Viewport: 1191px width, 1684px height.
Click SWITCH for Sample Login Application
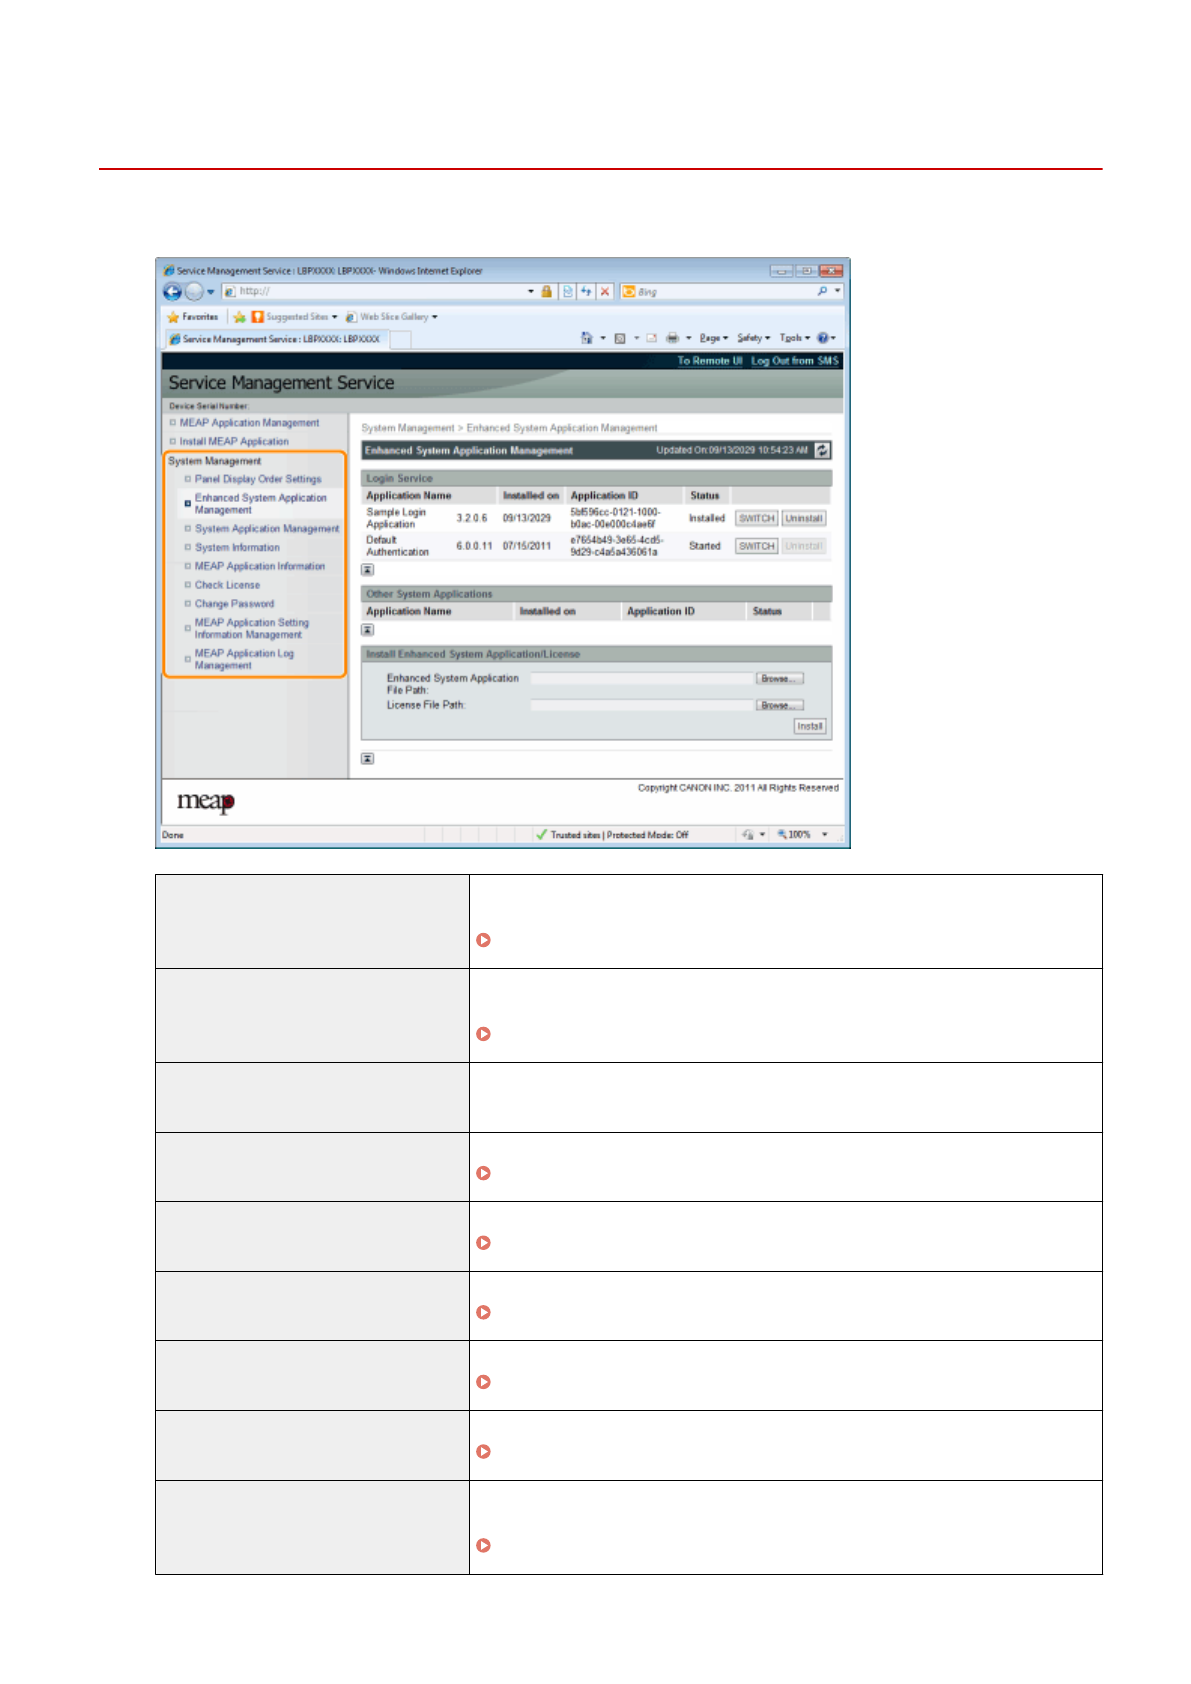click(756, 518)
